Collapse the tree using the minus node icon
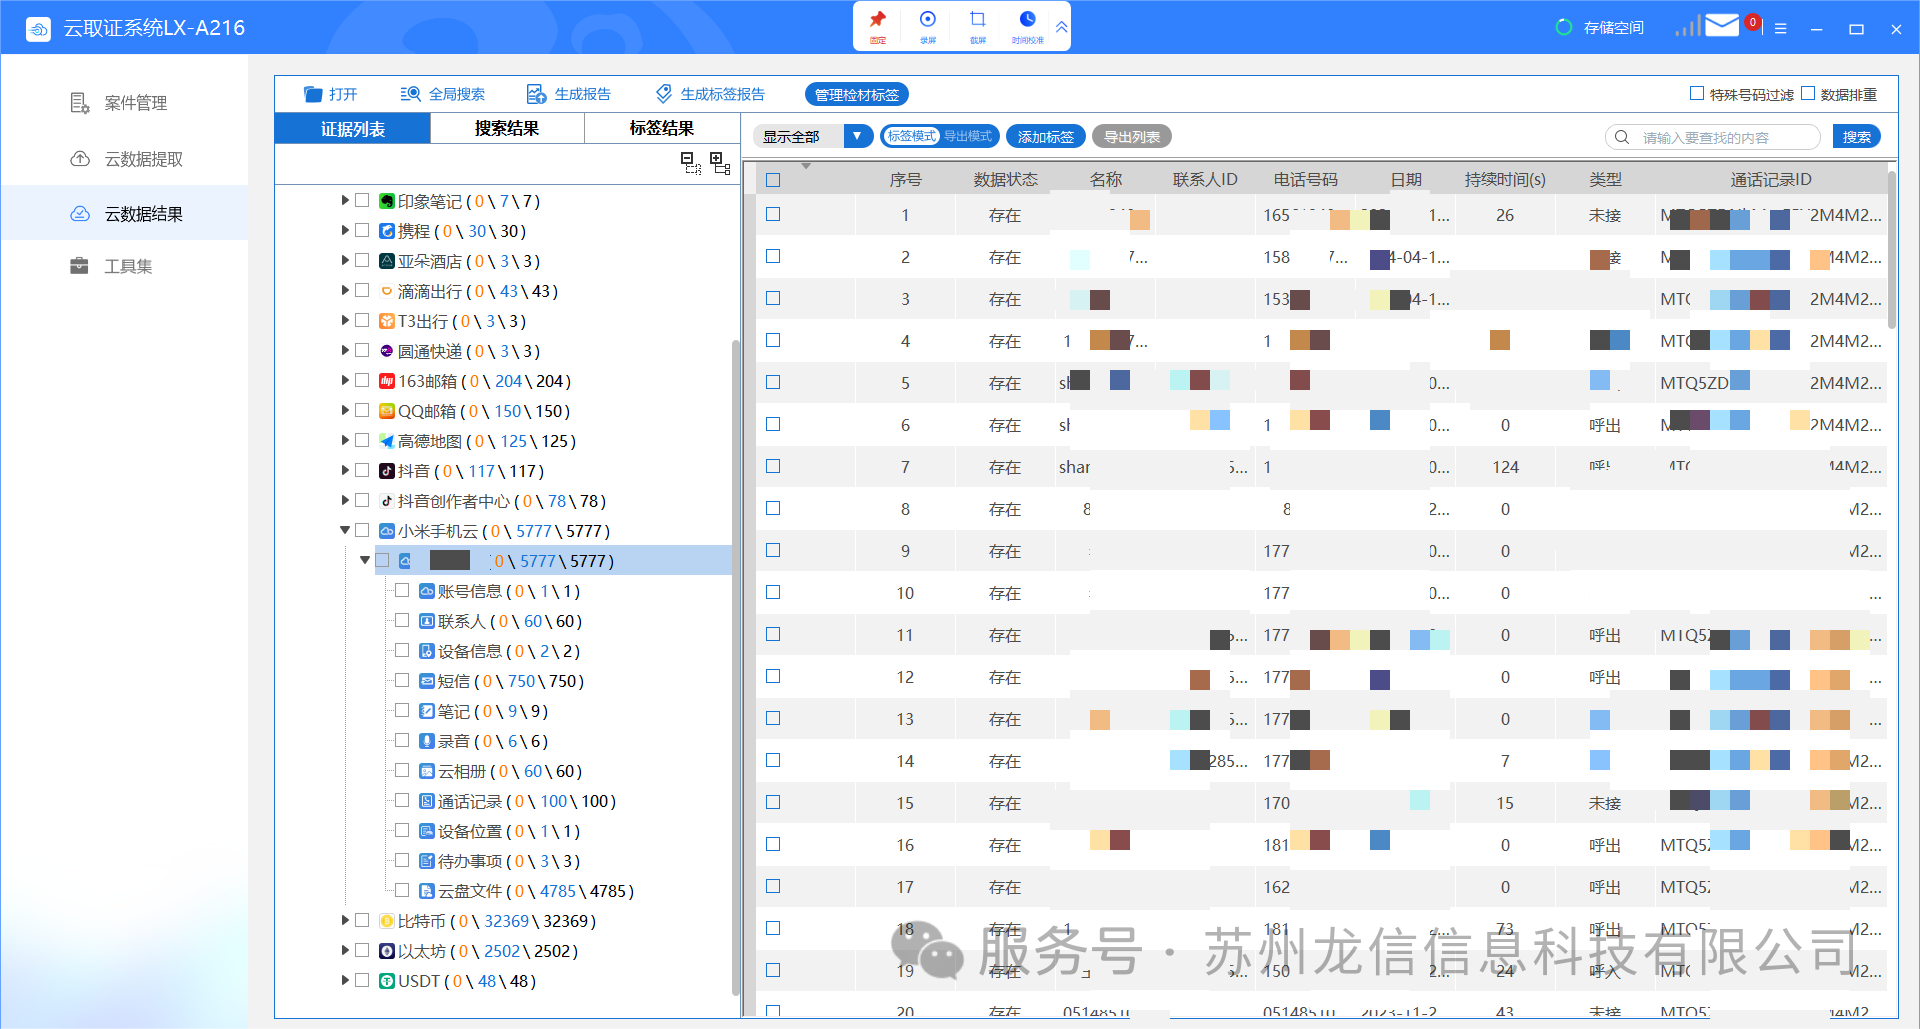Viewport: 1920px width, 1029px height. [687, 162]
